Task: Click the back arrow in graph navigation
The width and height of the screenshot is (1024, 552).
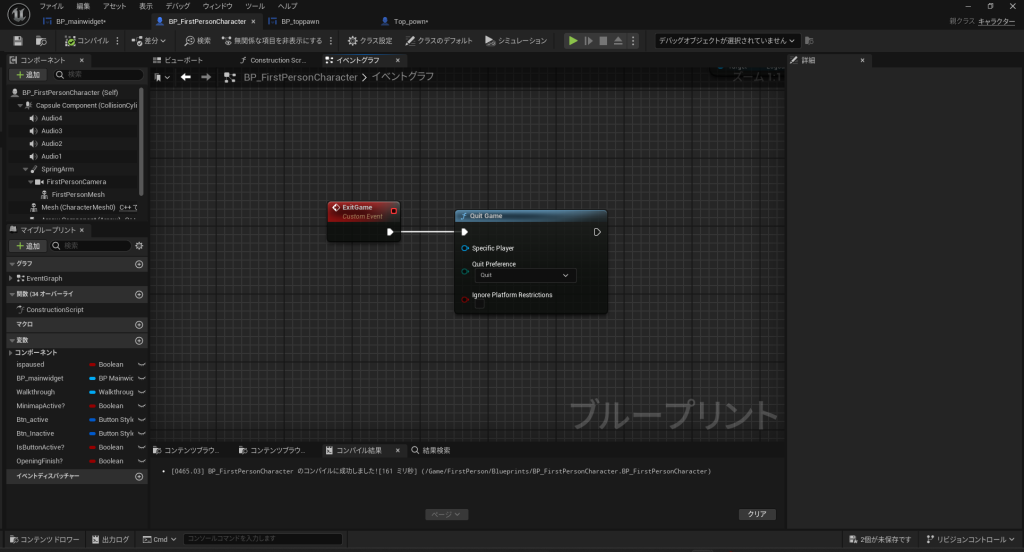Action: (185, 77)
